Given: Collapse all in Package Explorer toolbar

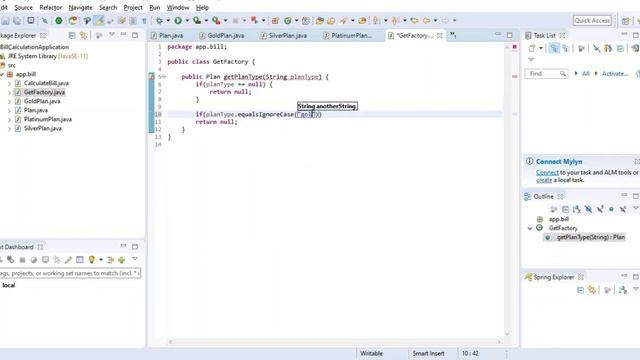Looking at the screenshot, I should coord(72,36).
